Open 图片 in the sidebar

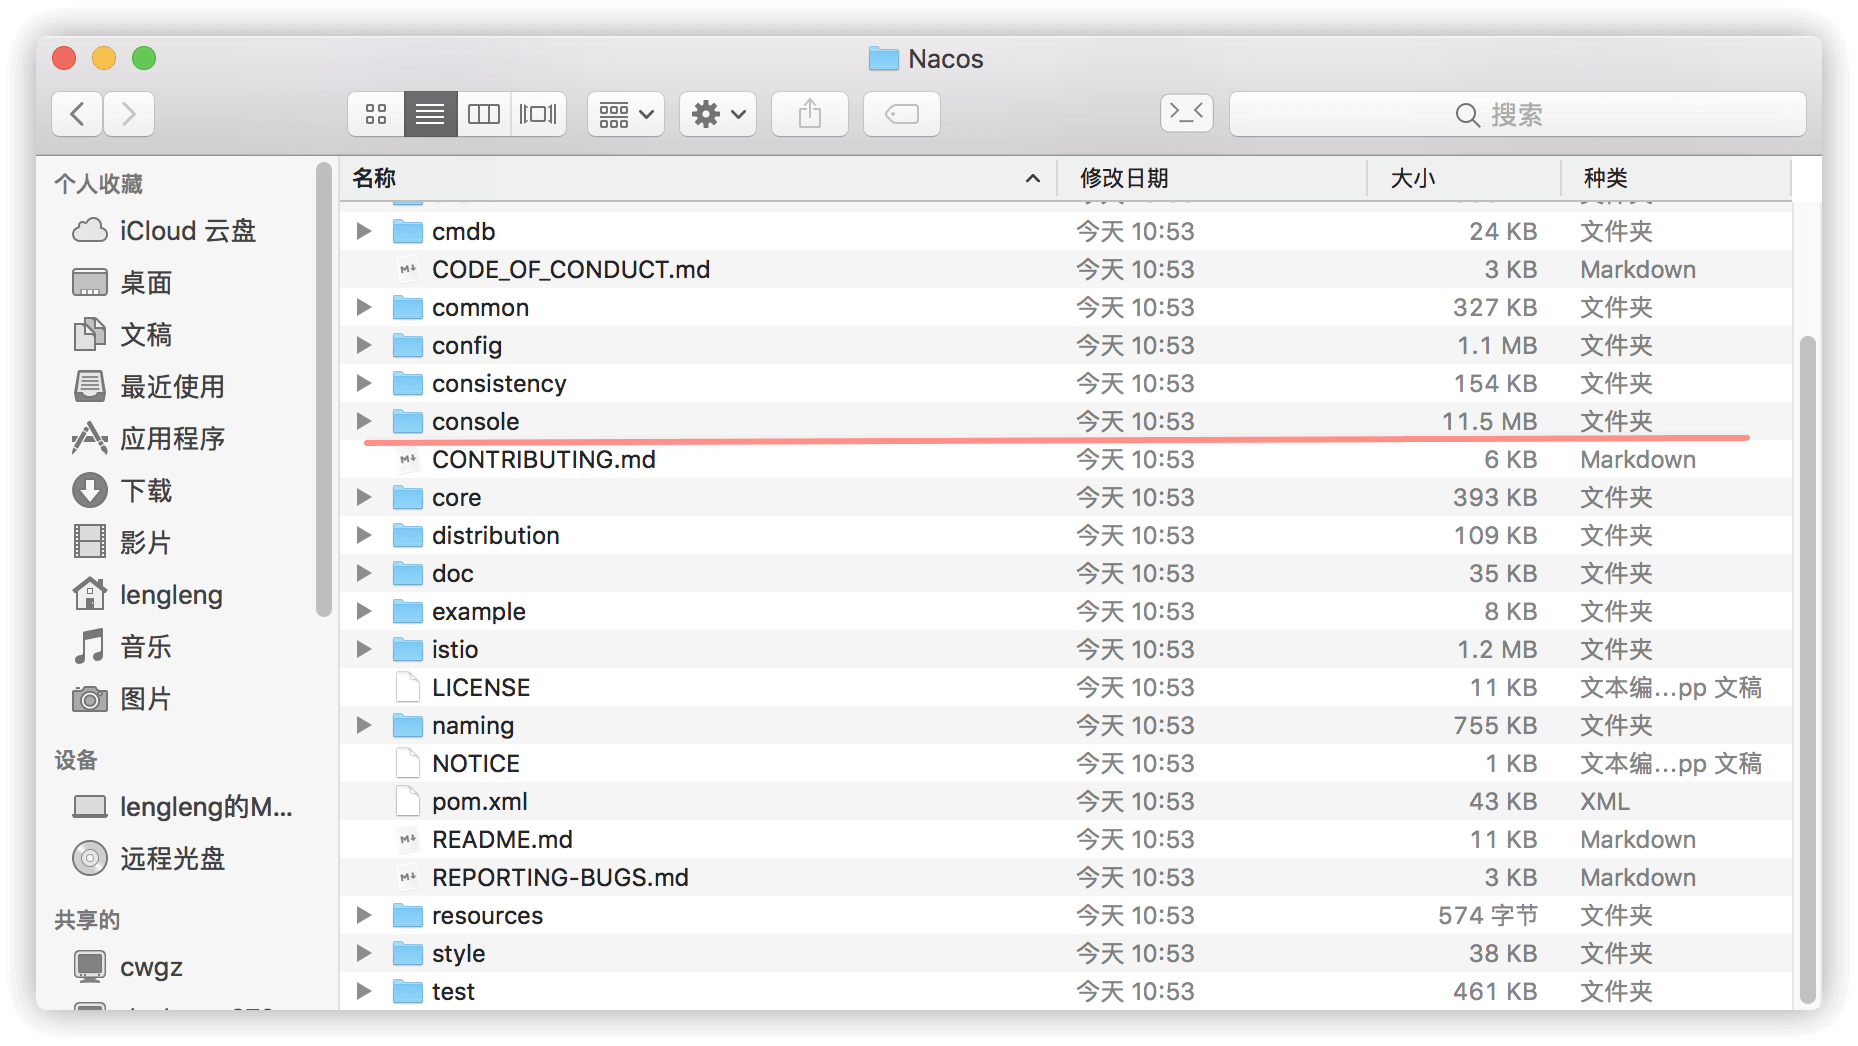coord(122,699)
